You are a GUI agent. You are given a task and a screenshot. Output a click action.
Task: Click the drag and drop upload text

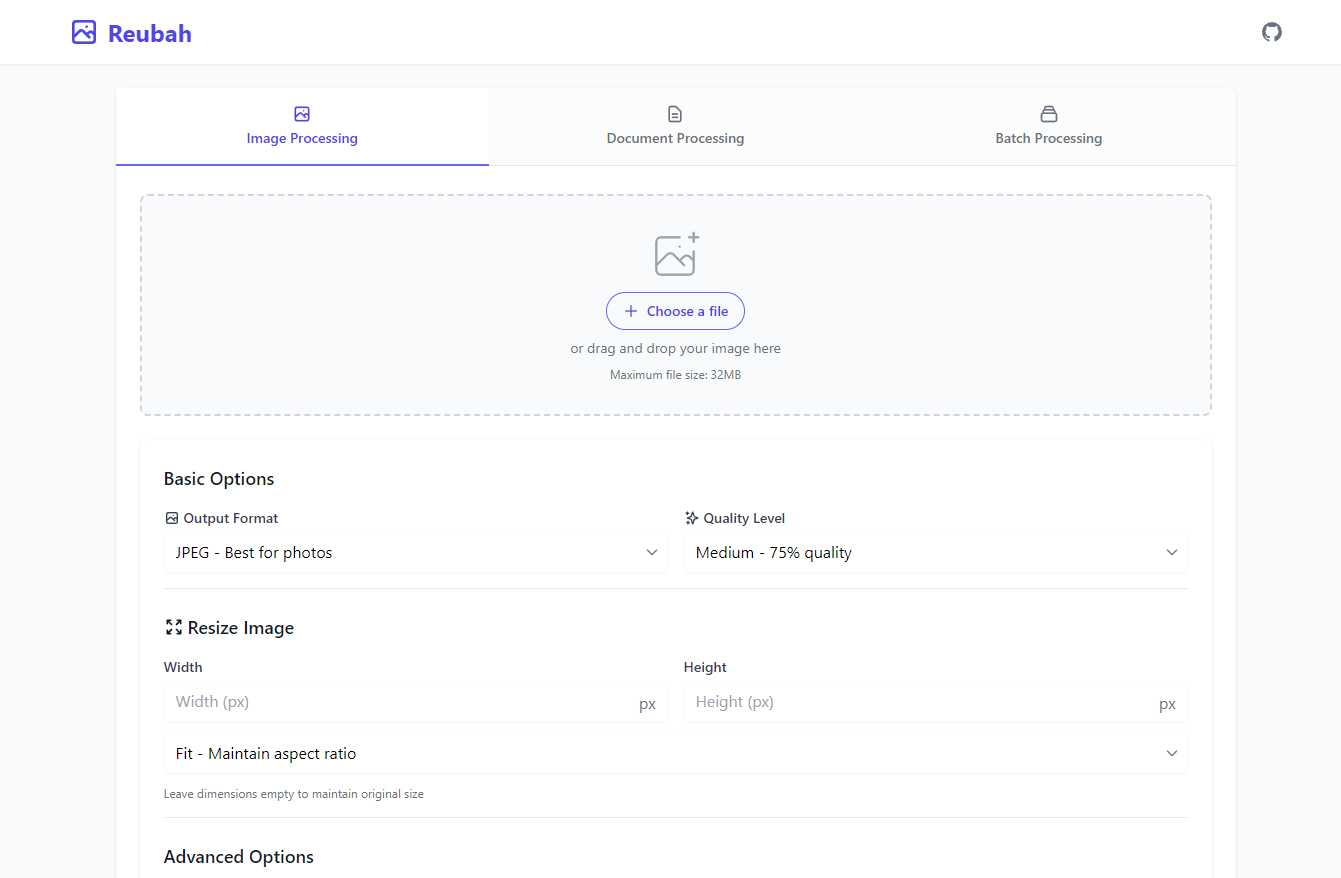coord(675,349)
